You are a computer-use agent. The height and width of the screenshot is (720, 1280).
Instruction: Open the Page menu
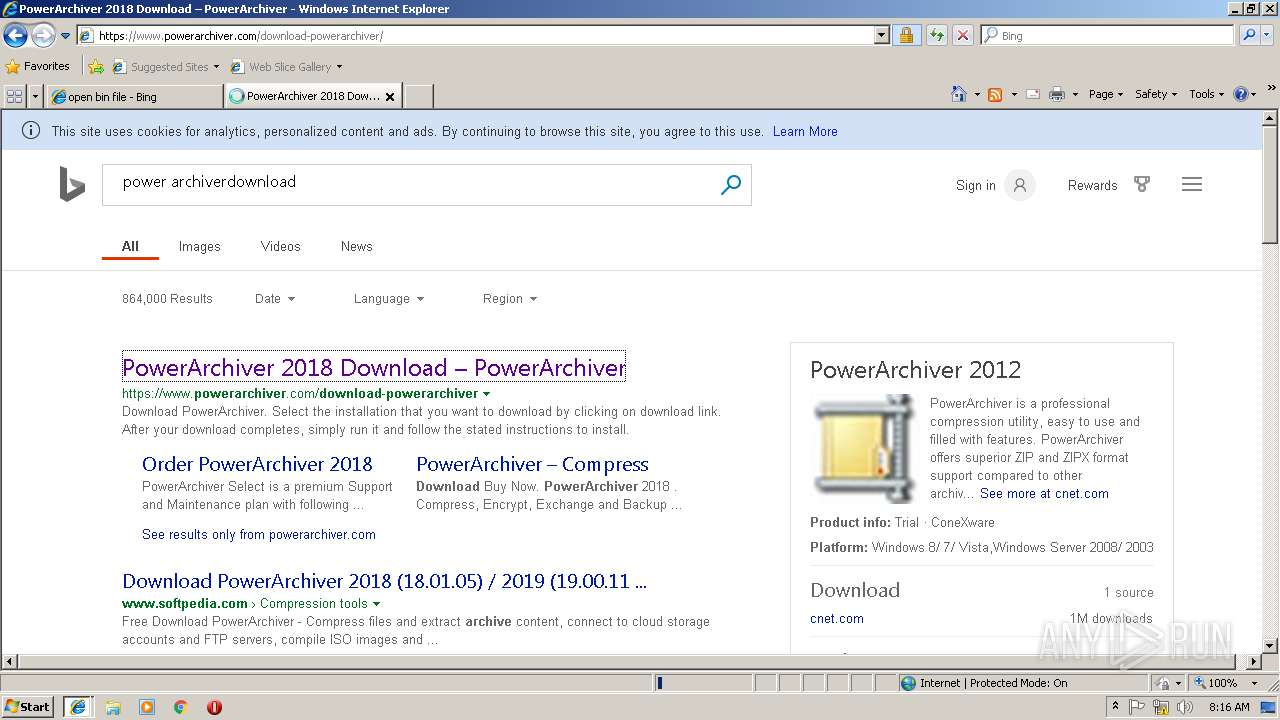(1106, 94)
